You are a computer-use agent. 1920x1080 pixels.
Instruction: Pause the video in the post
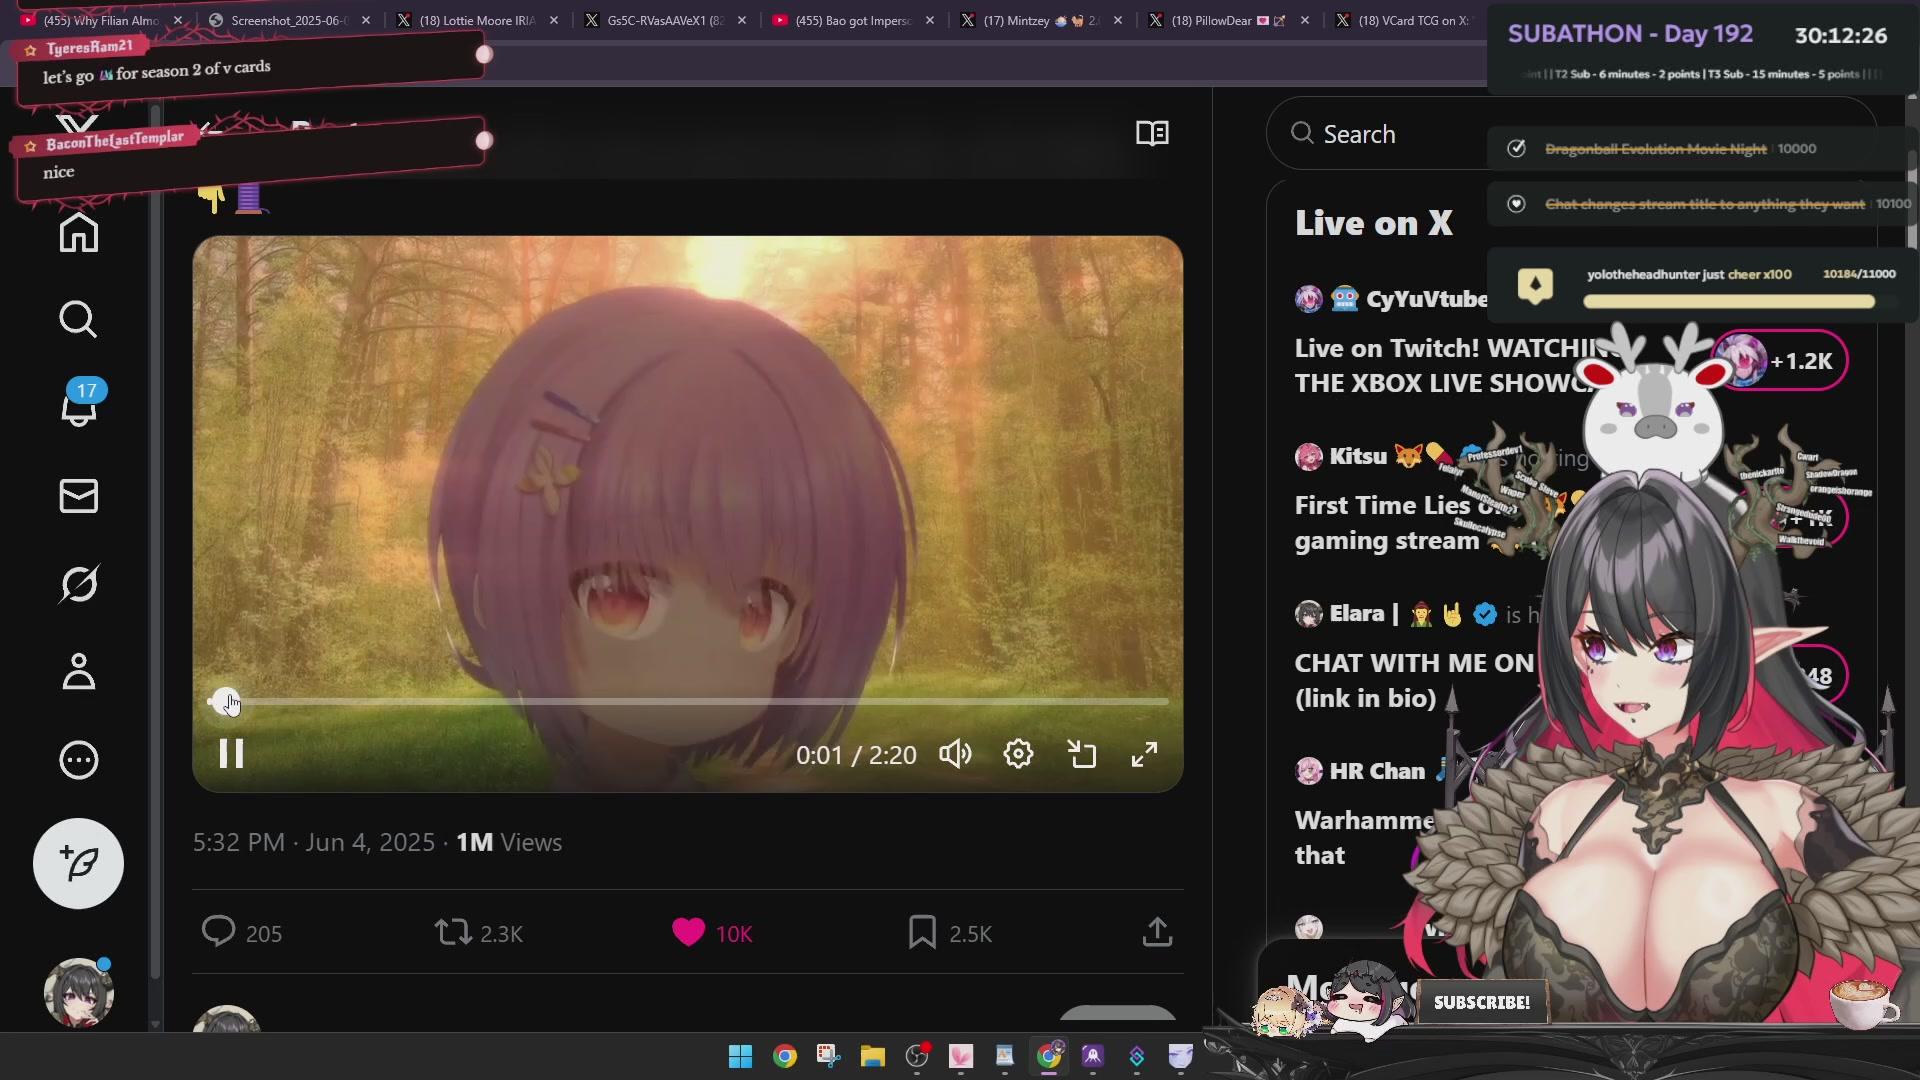(x=231, y=754)
